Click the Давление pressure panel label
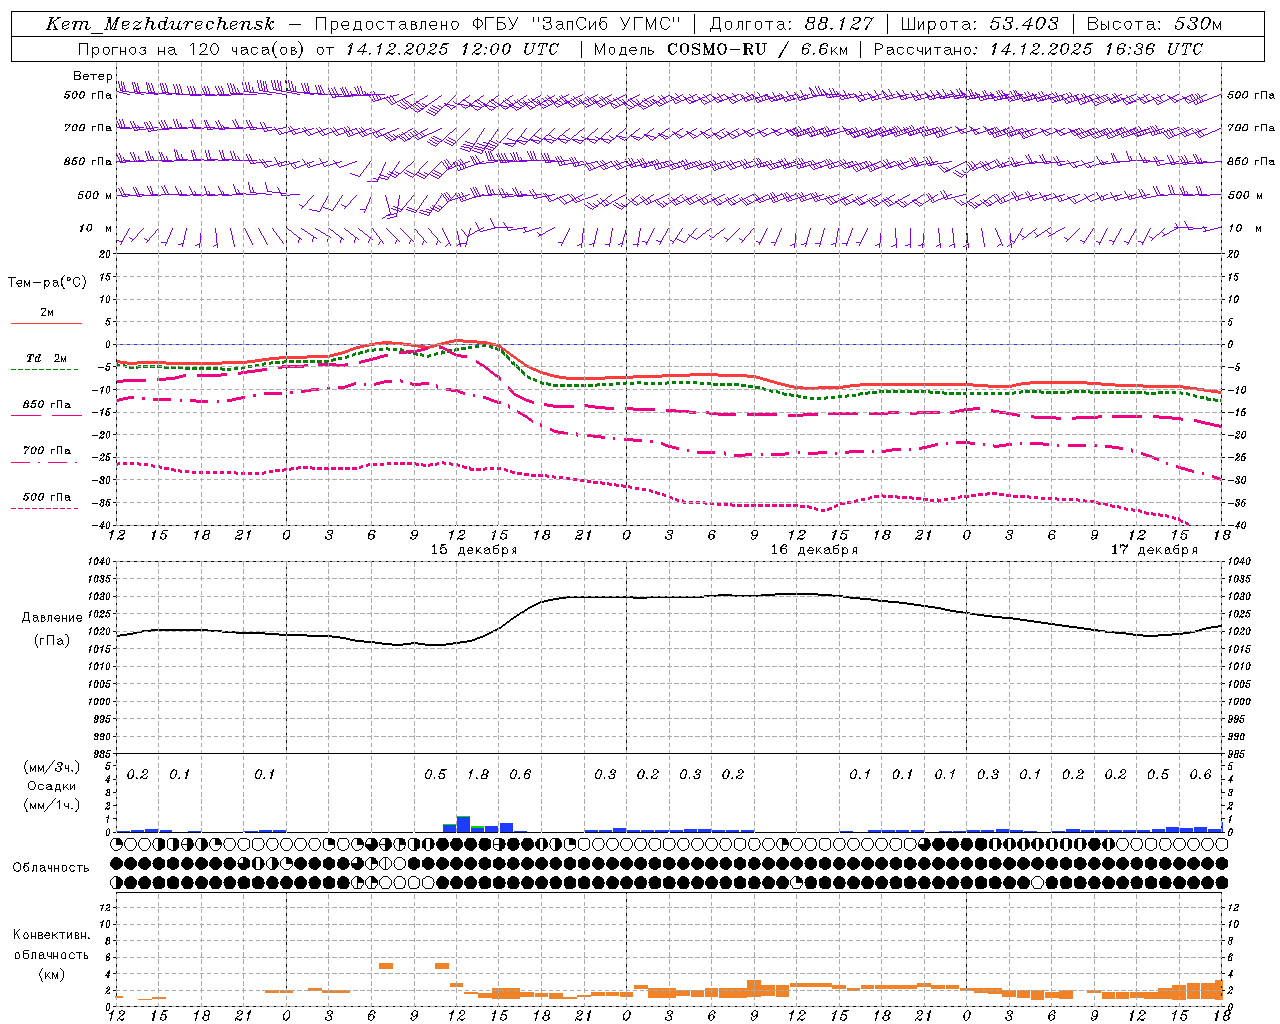Image resolution: width=1280 pixels, height=1024 pixels. click(52, 618)
